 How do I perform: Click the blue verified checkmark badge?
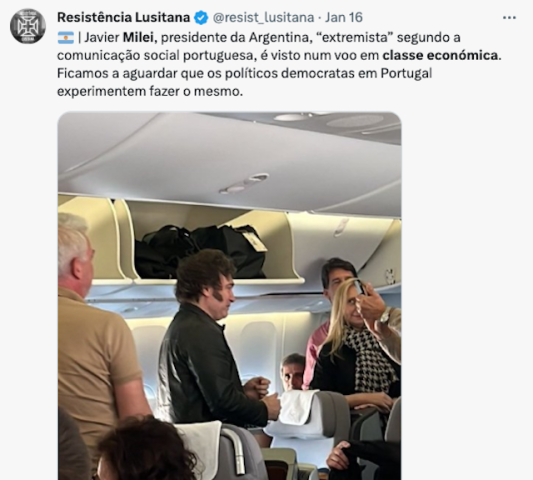coord(201,18)
